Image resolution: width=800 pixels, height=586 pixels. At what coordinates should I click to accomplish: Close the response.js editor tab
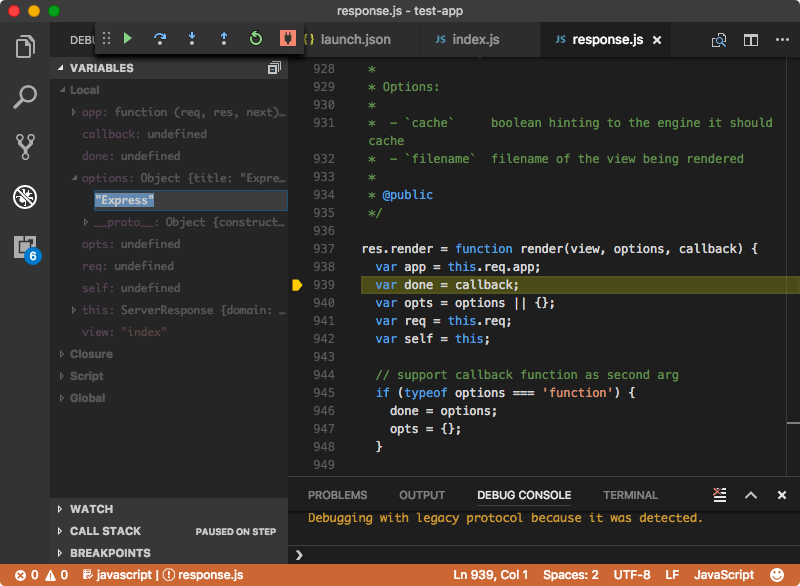point(657,40)
